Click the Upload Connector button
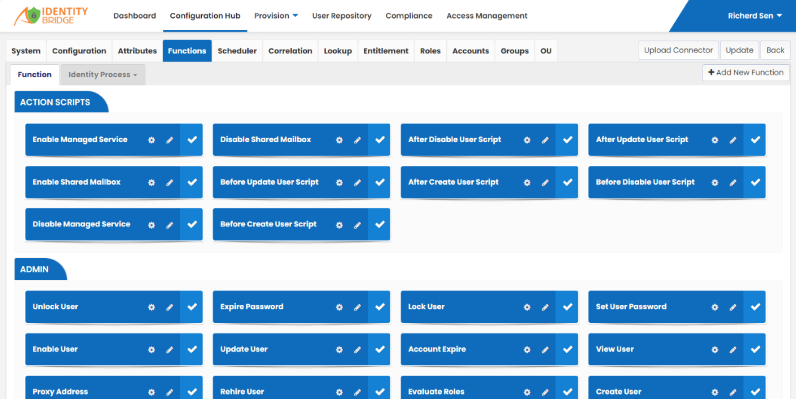 pyautogui.click(x=678, y=50)
